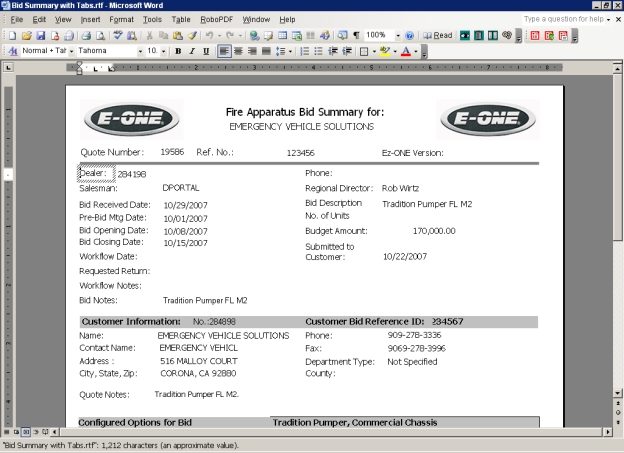Open the Help menu
Image resolution: width=624 pixels, height=453 pixels.
point(287,19)
